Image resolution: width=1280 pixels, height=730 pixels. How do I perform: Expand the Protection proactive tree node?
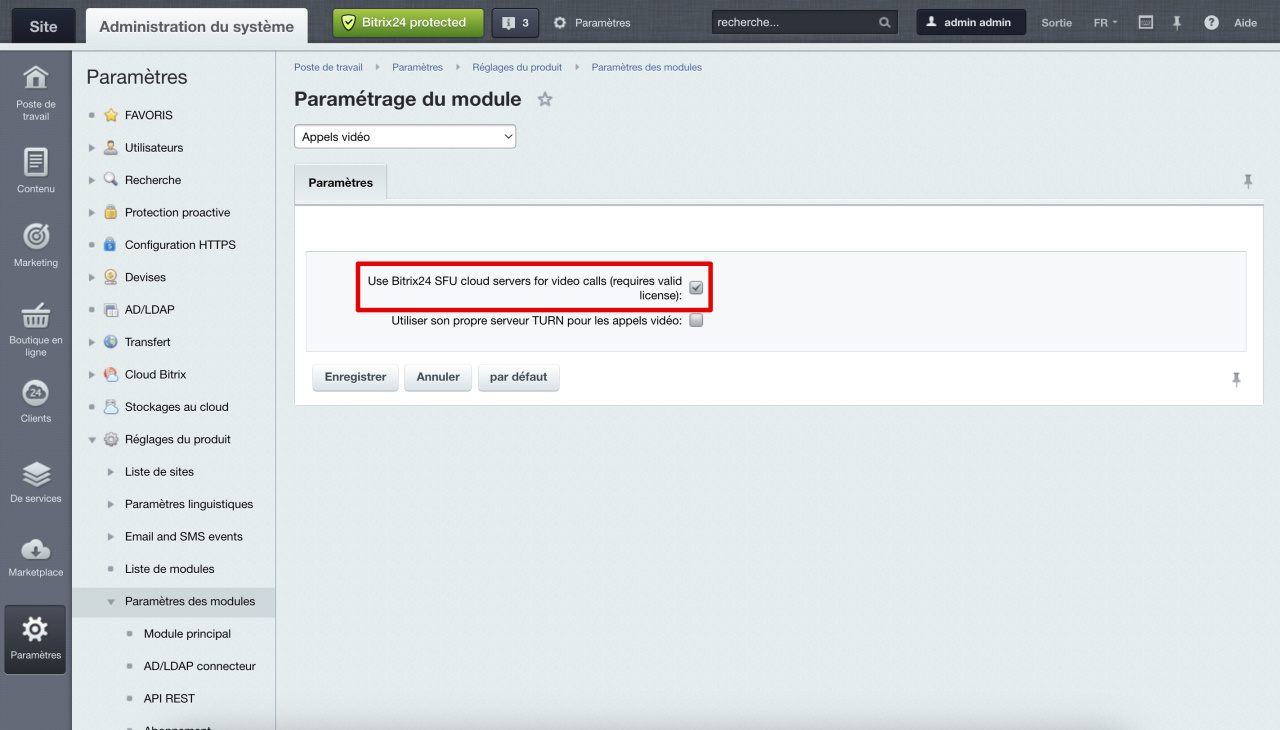[x=92, y=212]
